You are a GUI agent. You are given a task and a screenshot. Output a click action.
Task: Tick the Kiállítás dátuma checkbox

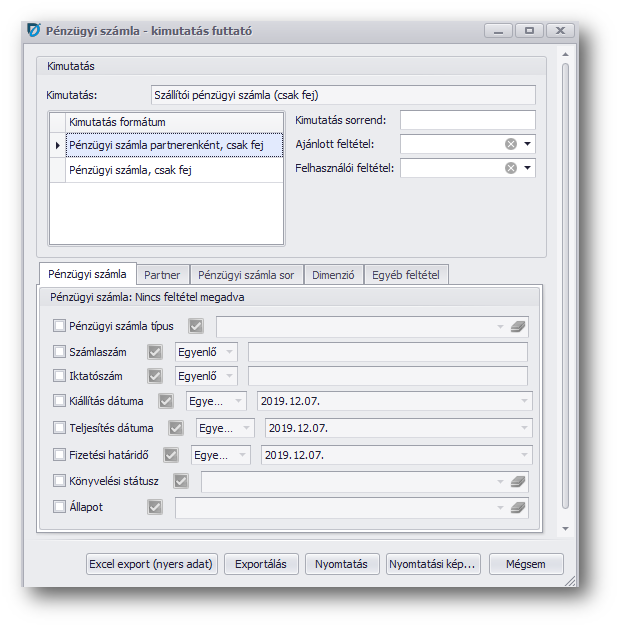pyautogui.click(x=59, y=402)
